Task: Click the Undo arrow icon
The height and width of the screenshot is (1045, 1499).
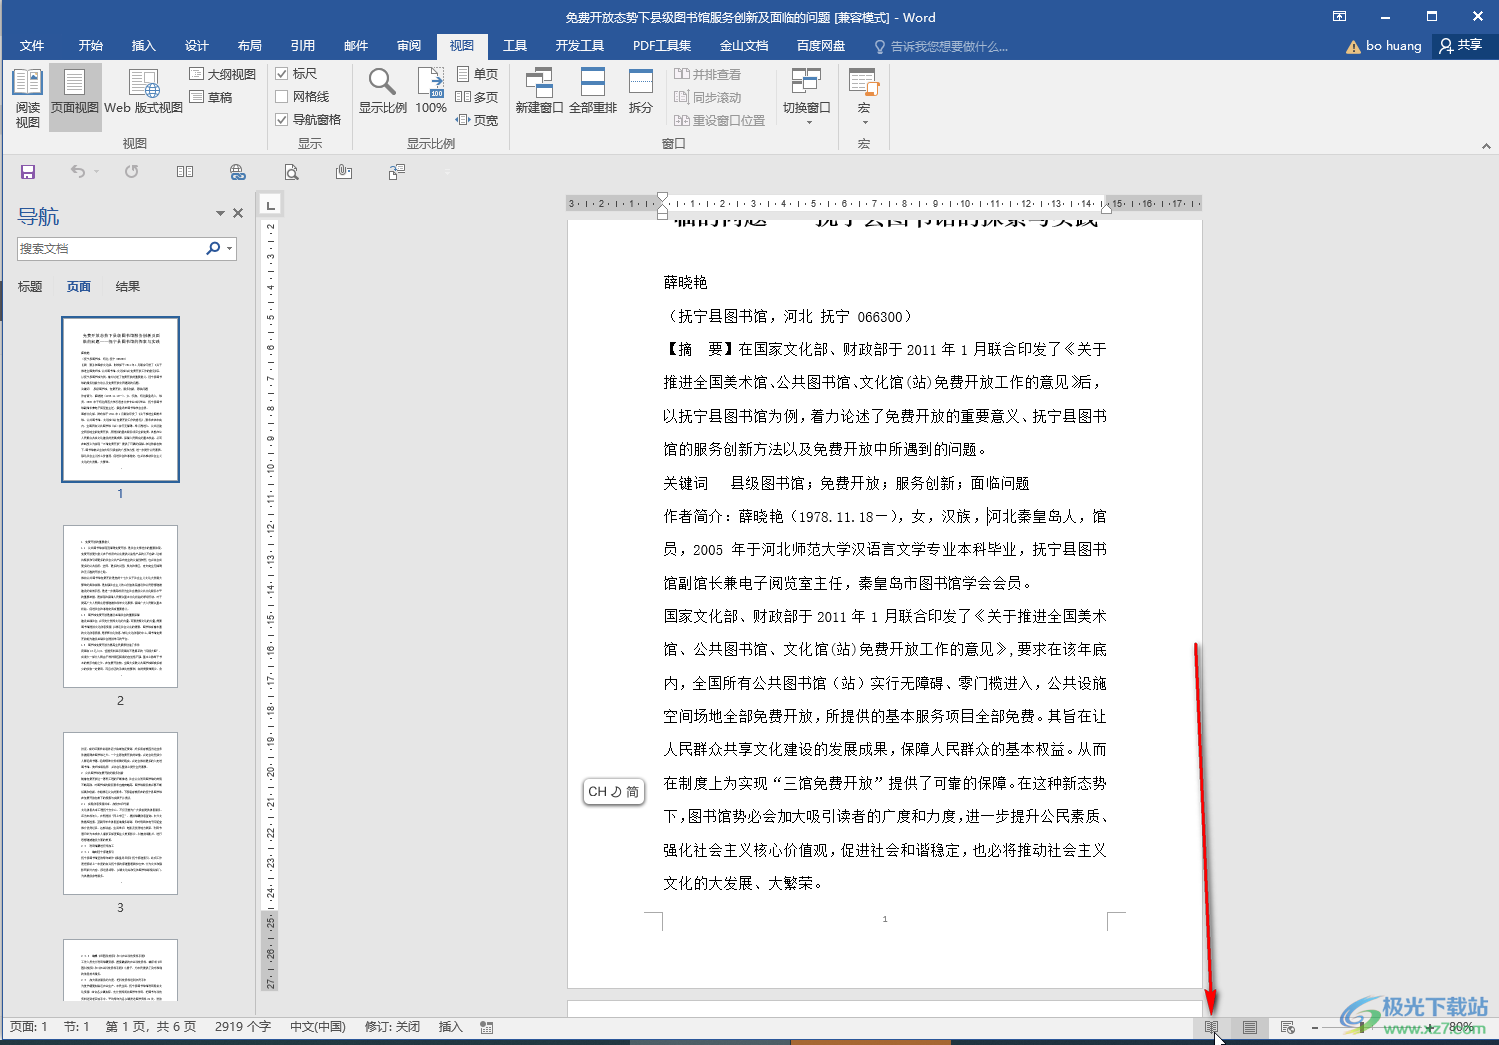Action: pos(78,172)
